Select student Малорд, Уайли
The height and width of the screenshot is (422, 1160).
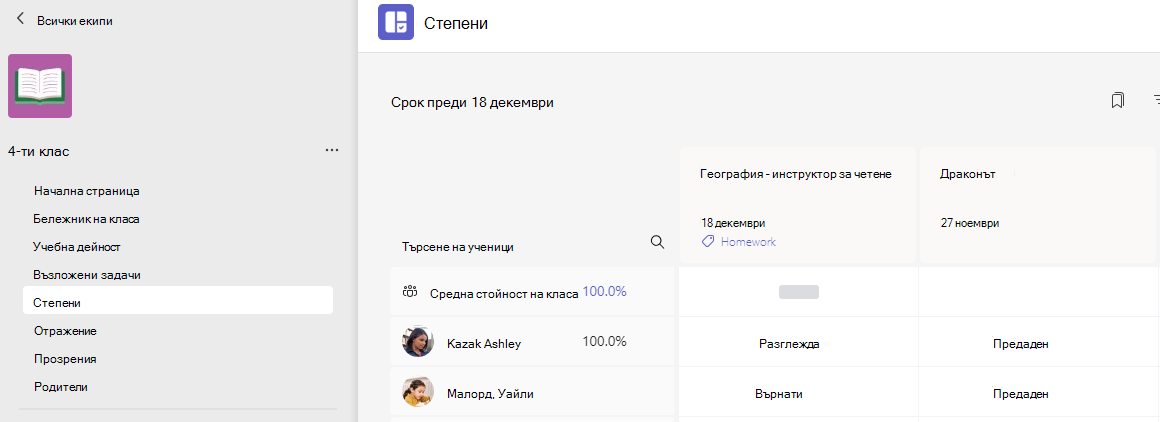point(490,394)
